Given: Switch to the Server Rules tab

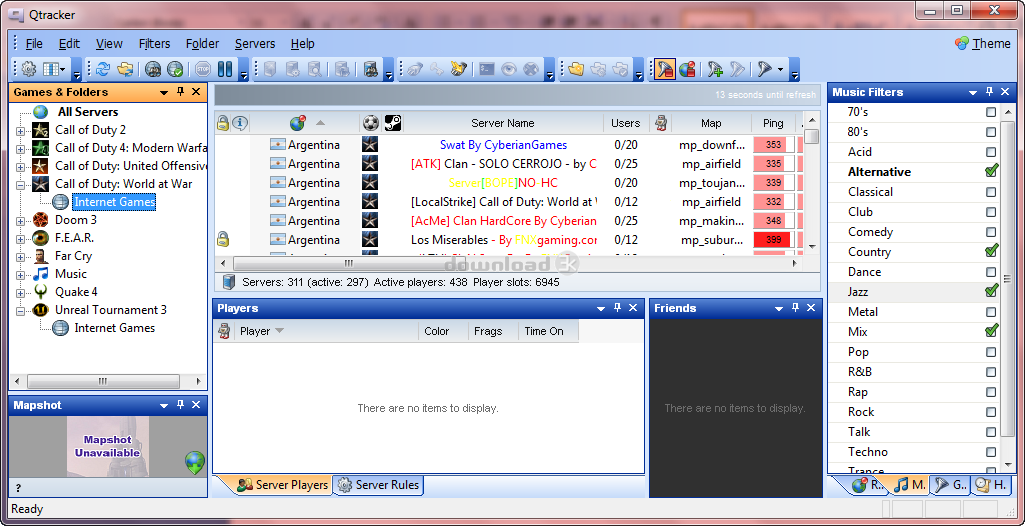Looking at the screenshot, I should (x=378, y=485).
